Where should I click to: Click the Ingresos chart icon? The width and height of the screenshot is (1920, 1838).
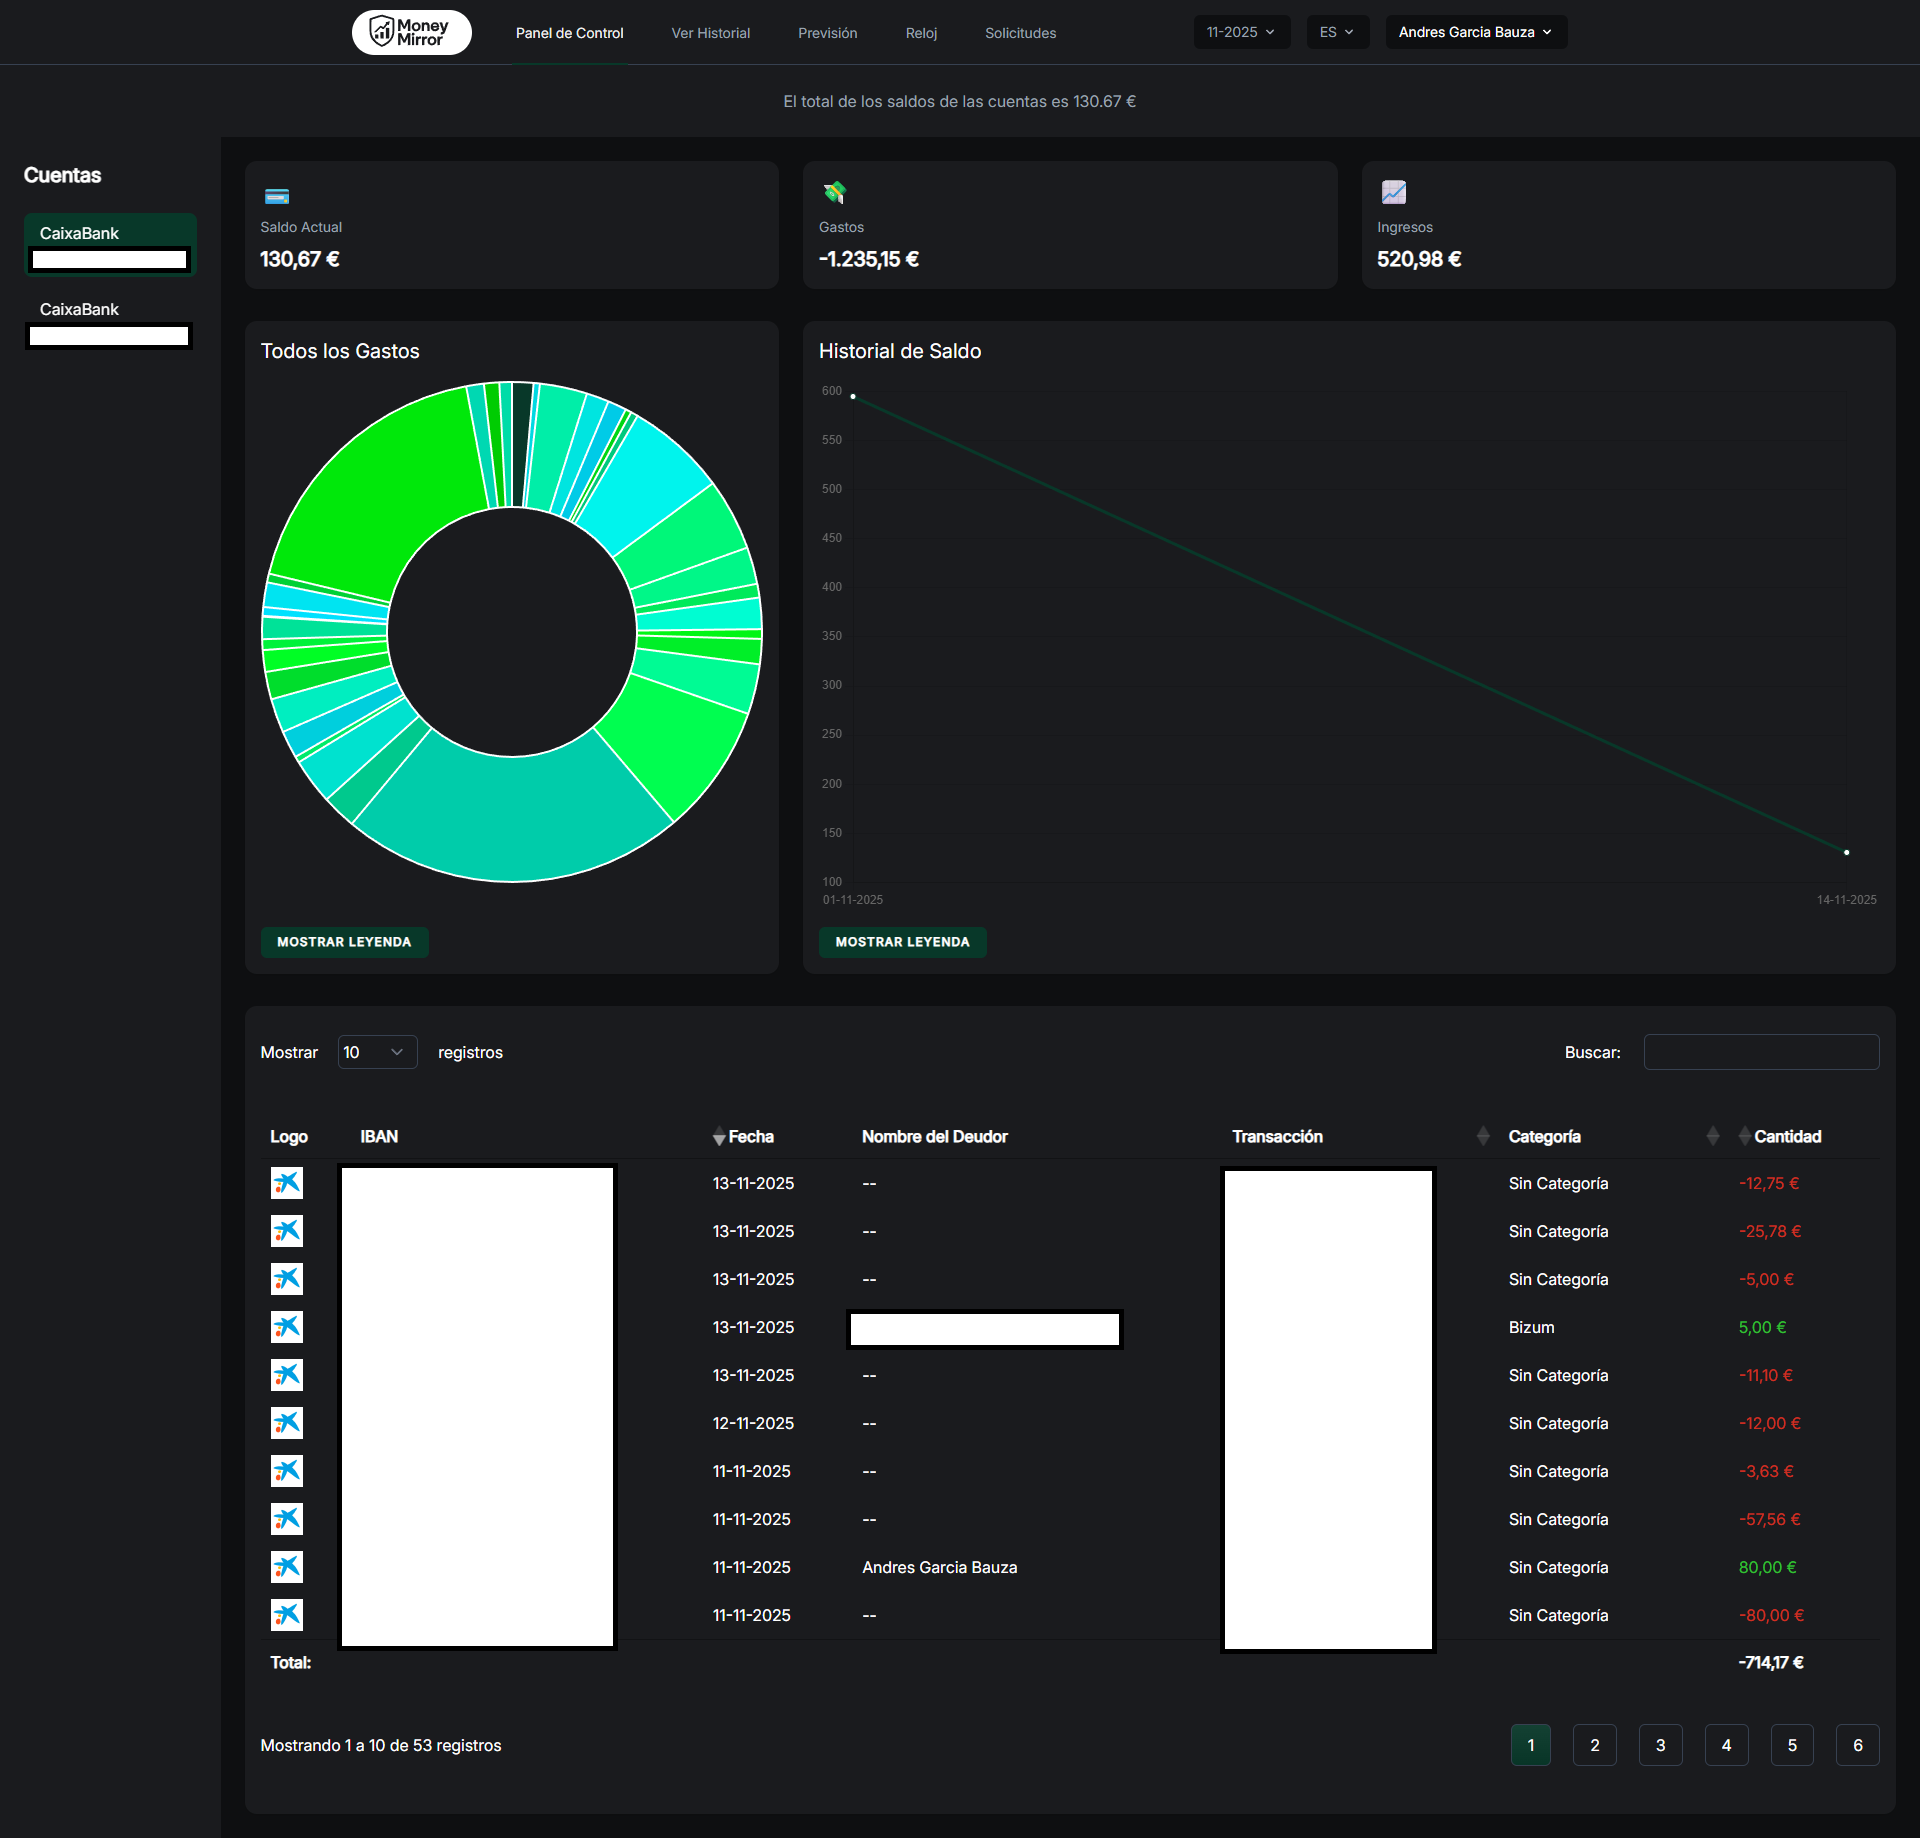1393,192
